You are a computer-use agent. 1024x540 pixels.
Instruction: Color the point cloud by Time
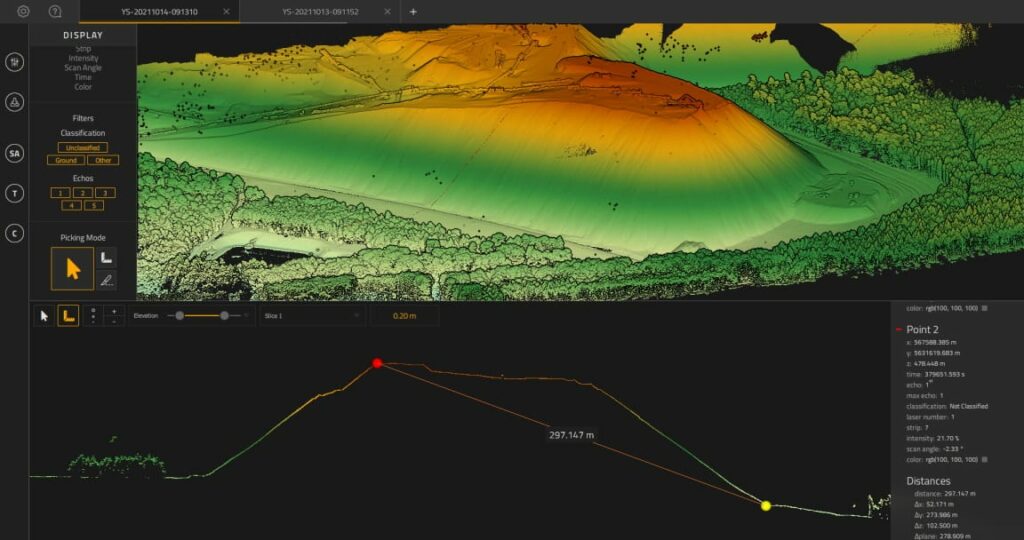point(83,77)
